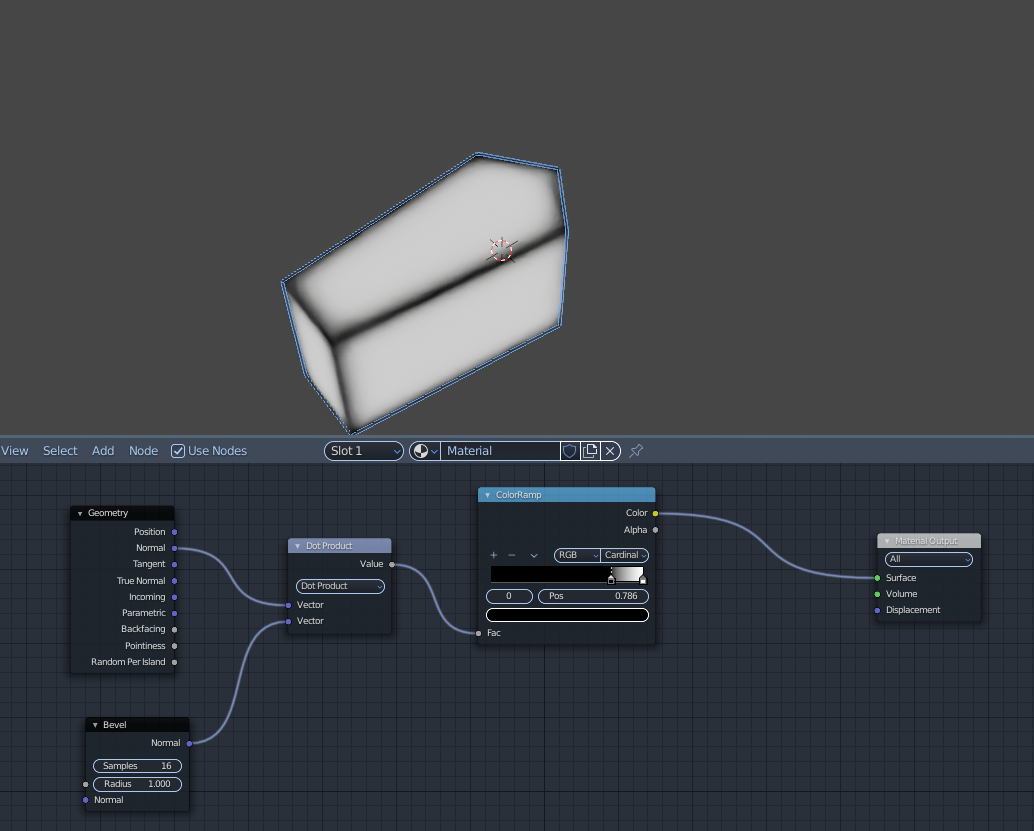Viewport: 1034px width, 831px height.
Task: Click the color stop index field 0
Action: 509,596
